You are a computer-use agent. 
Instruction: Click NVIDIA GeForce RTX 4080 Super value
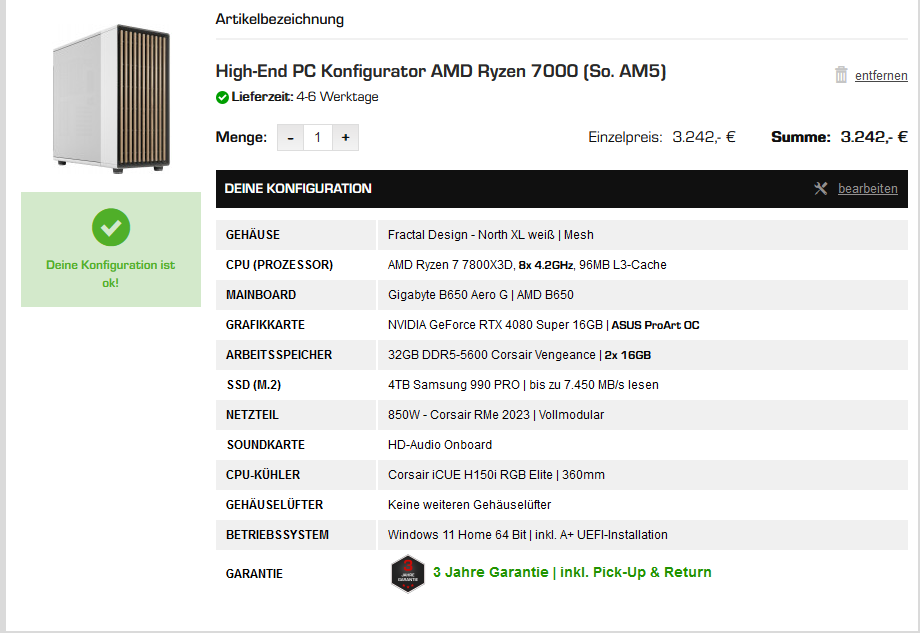[543, 324]
